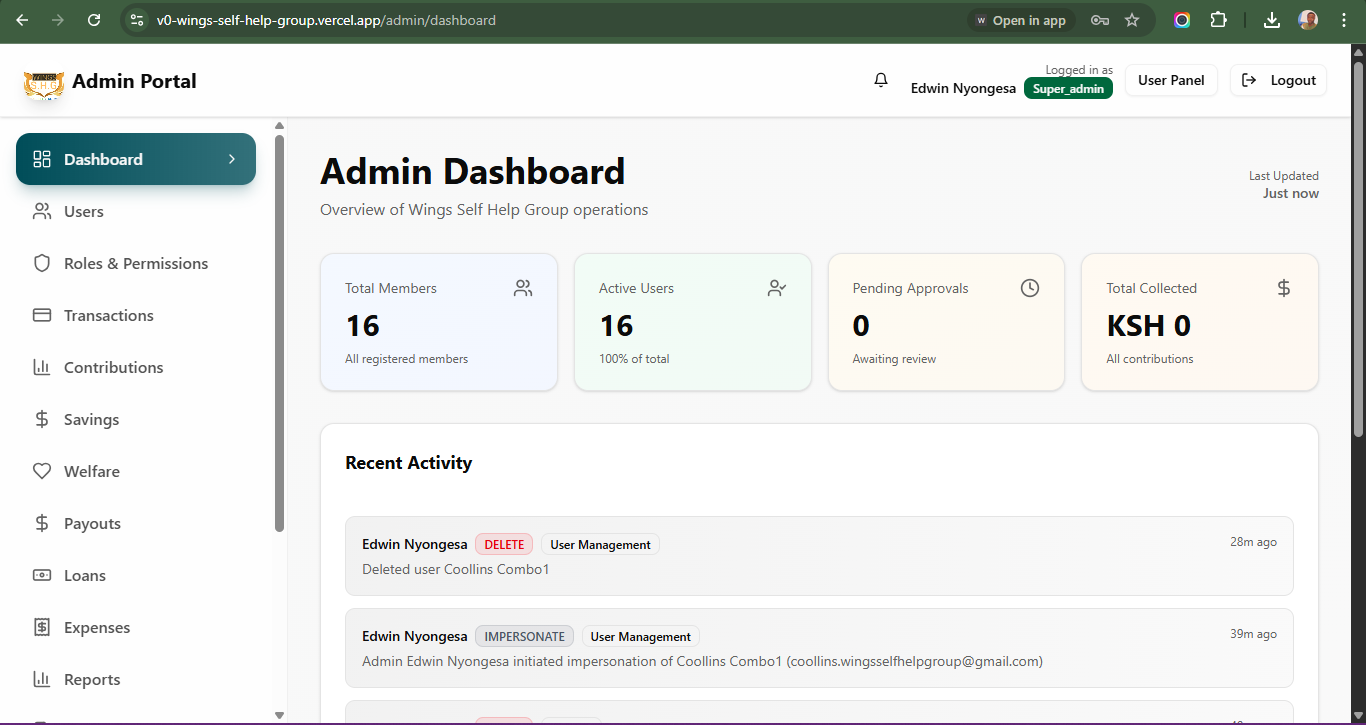Screen dimensions: 1366x725
Task: Open Roles & Permissions in sidebar
Action: (x=135, y=263)
